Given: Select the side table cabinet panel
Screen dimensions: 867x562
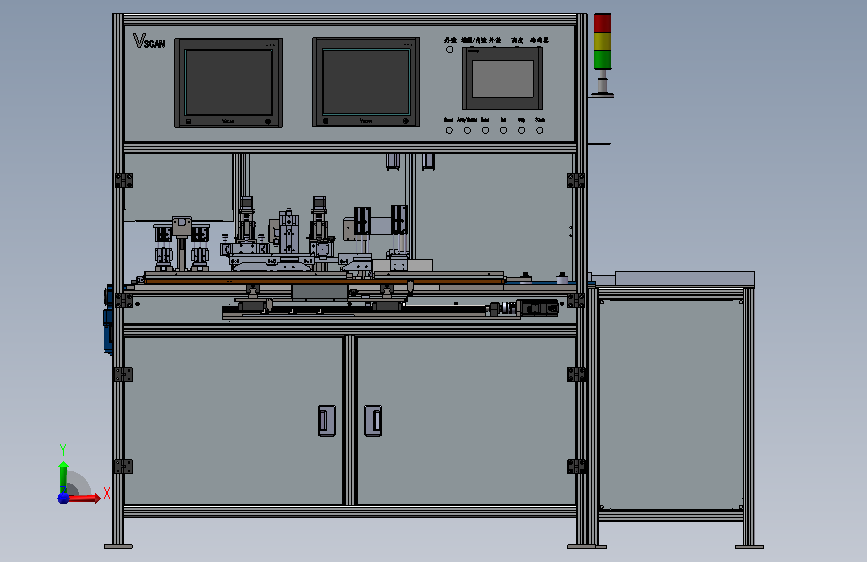Looking at the screenshot, I should pyautogui.click(x=671, y=404).
